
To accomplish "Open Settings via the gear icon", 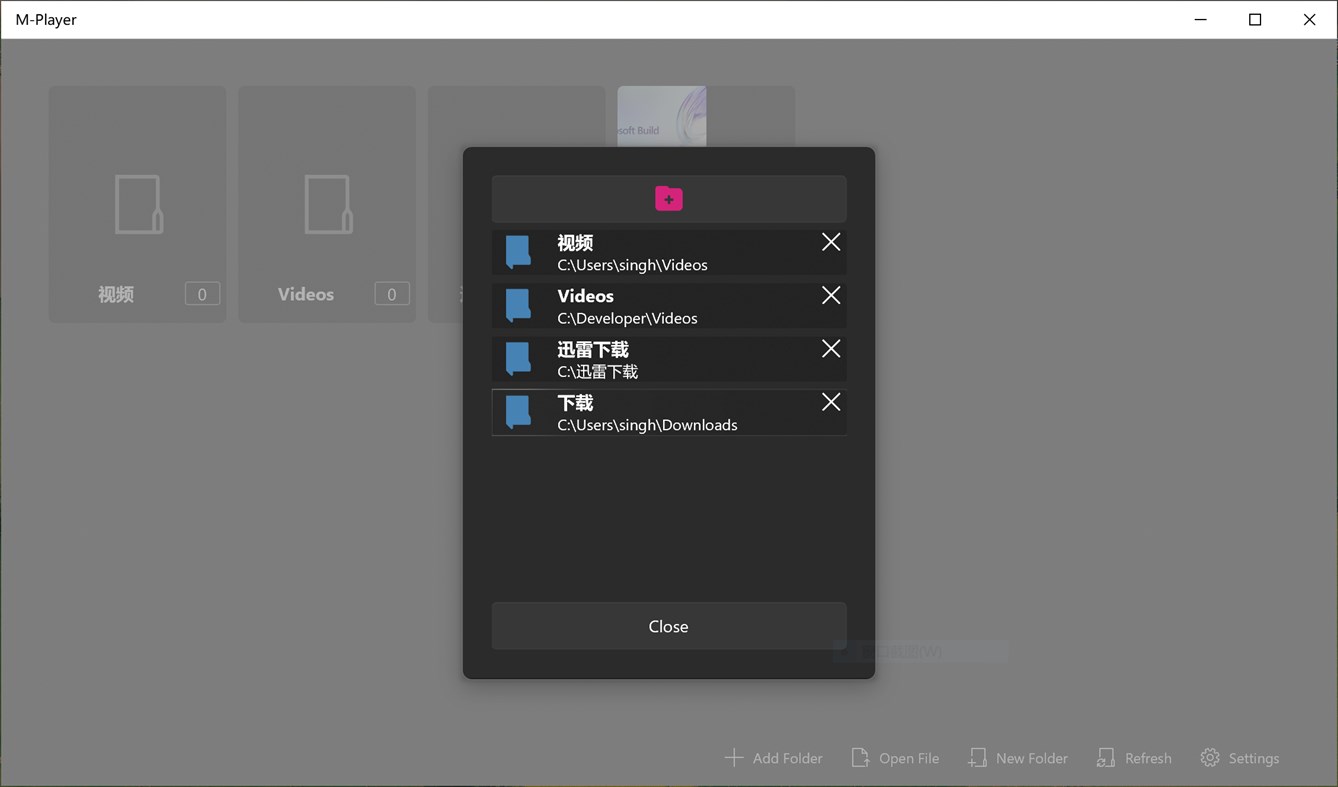I will [1208, 757].
